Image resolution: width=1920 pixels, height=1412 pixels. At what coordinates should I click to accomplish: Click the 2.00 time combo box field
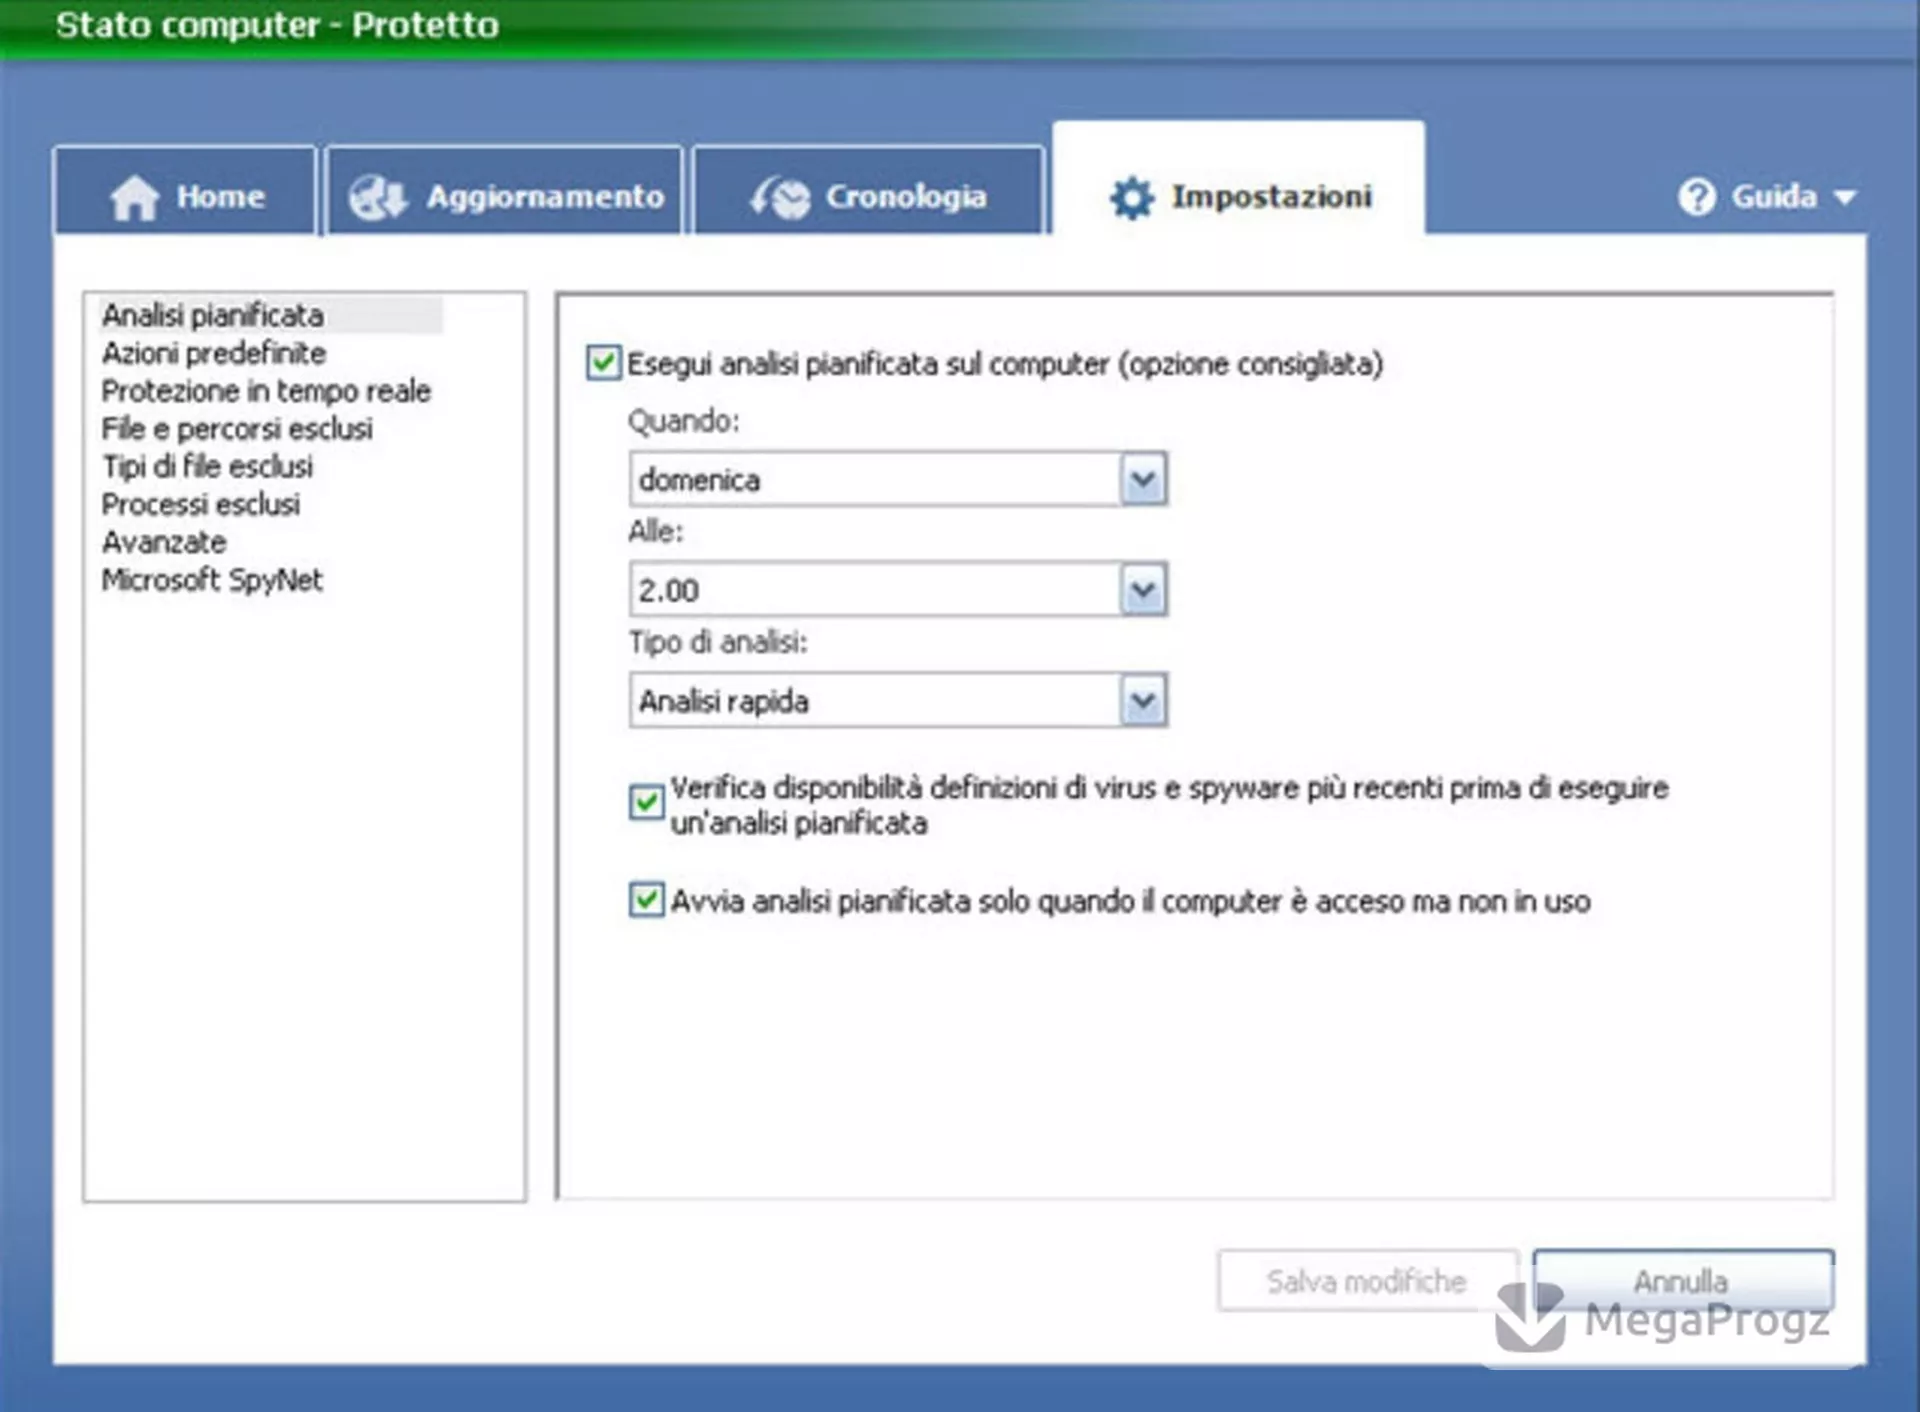(898, 590)
